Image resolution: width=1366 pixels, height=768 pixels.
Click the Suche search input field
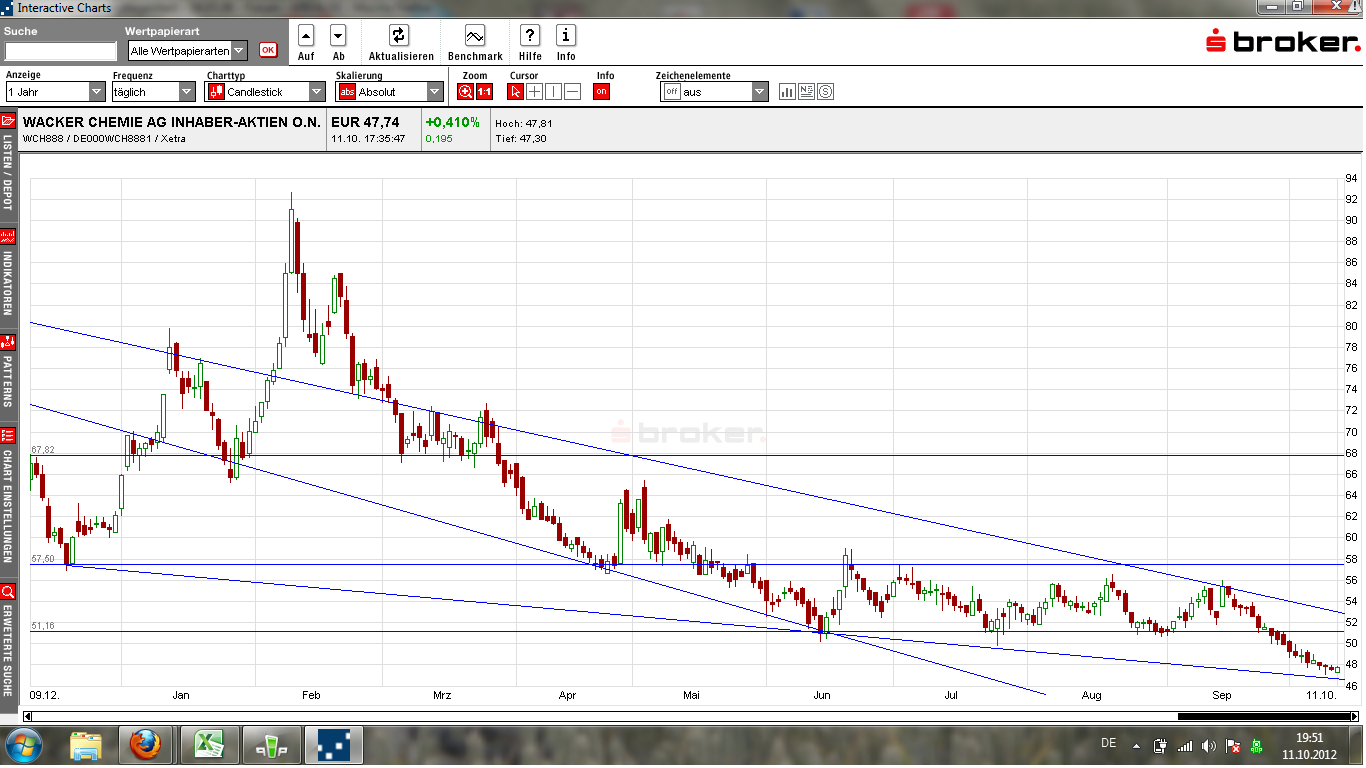coord(61,51)
